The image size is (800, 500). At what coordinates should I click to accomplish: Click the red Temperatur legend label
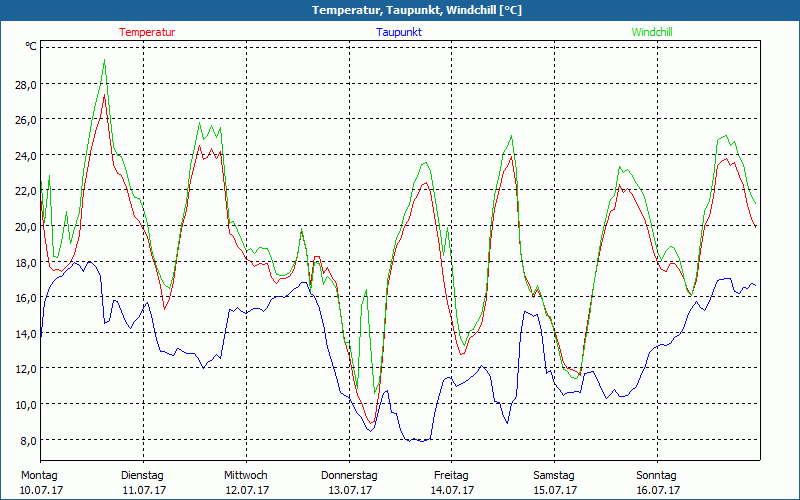coord(147,32)
